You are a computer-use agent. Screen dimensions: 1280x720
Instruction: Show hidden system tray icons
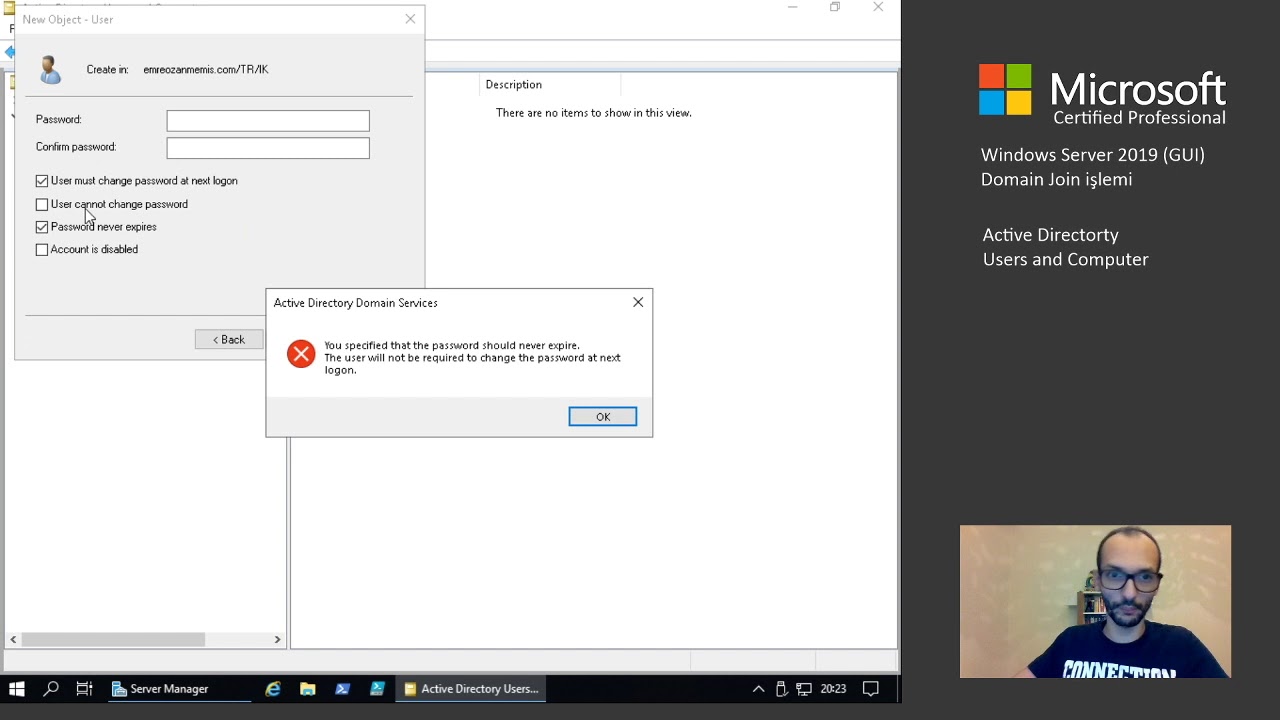click(x=758, y=689)
